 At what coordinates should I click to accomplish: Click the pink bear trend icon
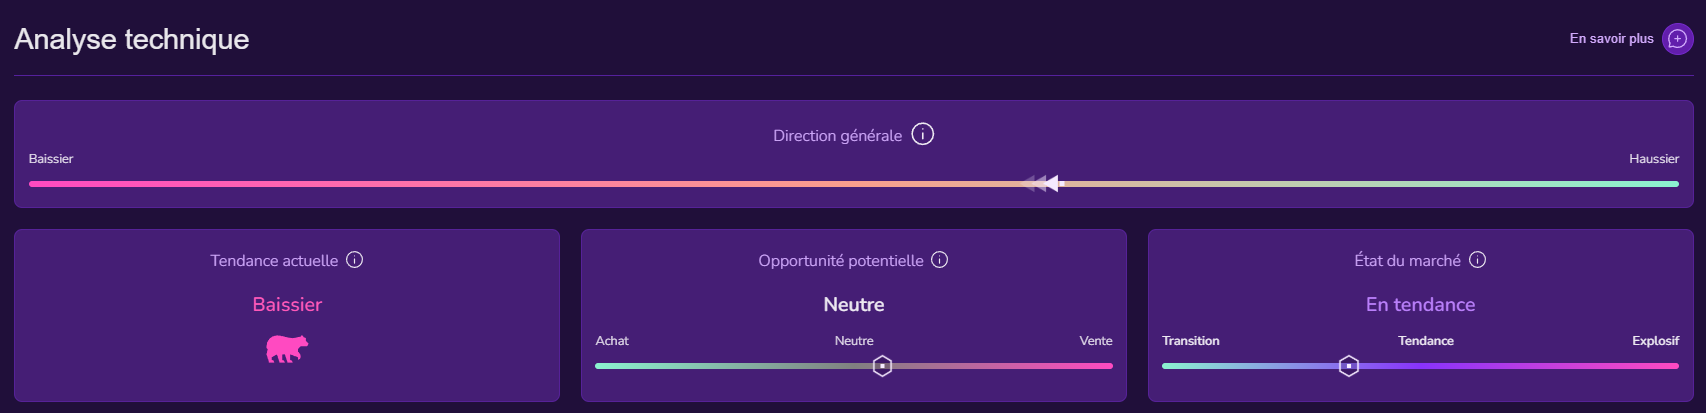pos(287,348)
